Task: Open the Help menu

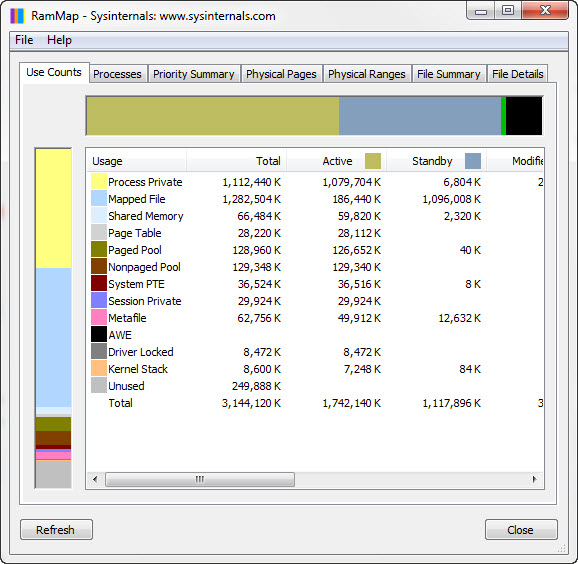Action: point(59,40)
